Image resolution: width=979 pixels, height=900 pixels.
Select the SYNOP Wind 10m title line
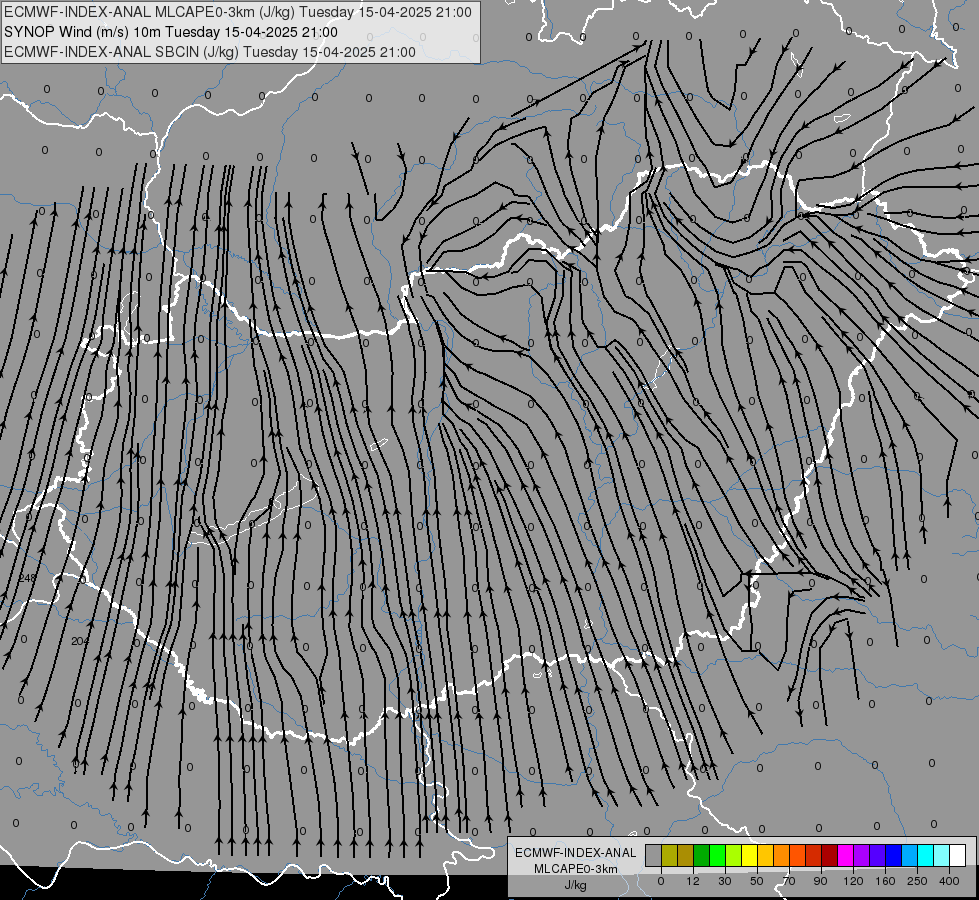[x=170, y=32]
